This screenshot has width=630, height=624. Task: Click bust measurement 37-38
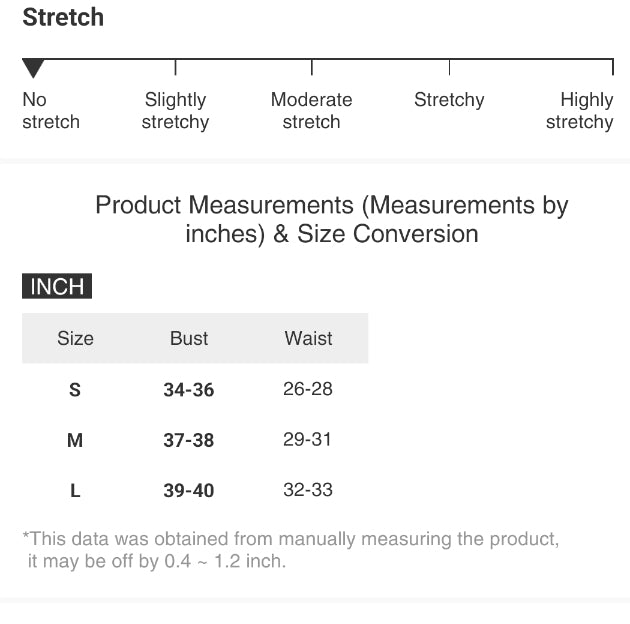tap(189, 440)
